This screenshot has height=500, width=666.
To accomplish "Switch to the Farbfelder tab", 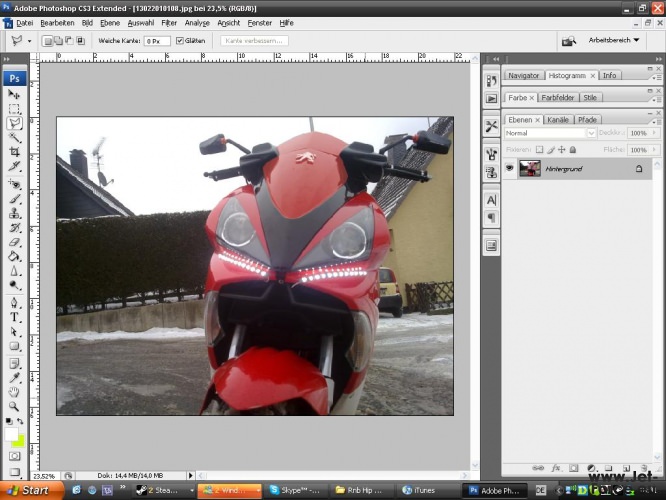I will 557,97.
